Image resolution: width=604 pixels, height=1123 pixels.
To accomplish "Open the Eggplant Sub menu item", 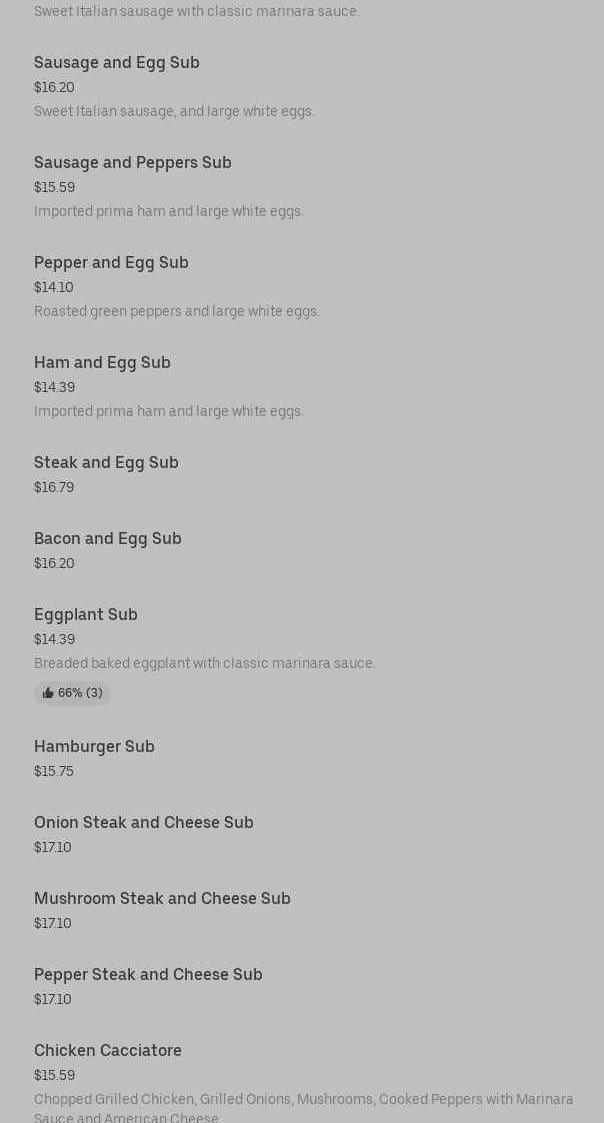I will (86, 615).
